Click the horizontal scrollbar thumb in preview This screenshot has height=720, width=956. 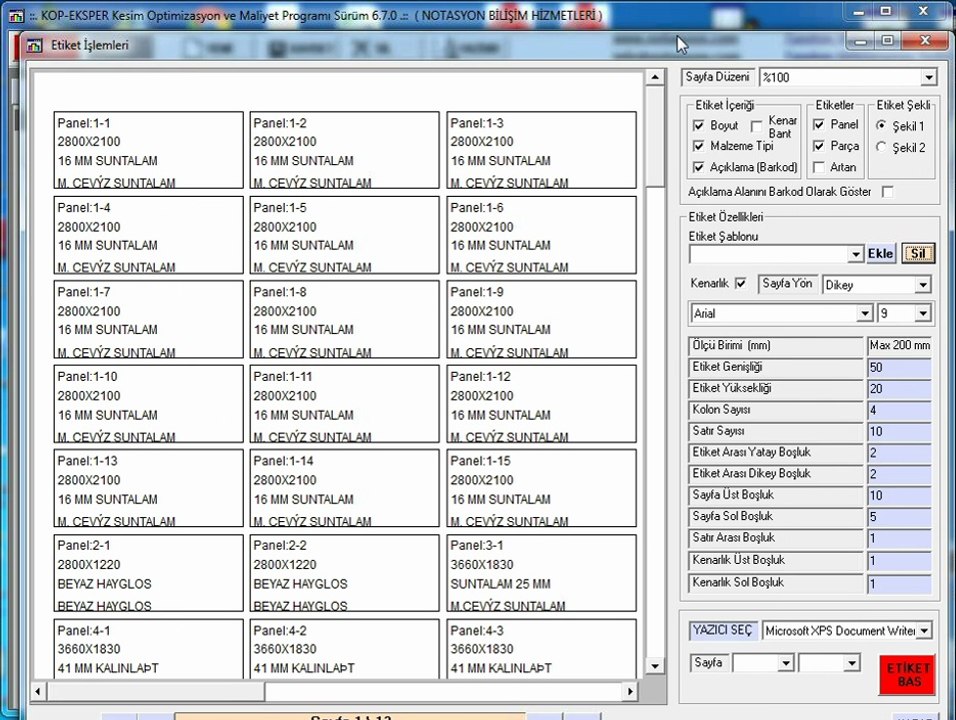(155, 691)
